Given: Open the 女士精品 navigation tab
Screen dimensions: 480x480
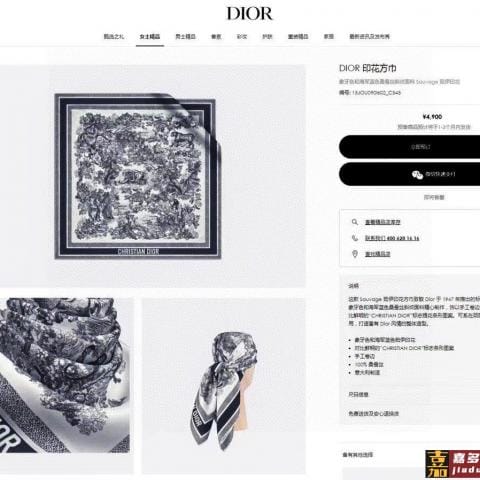Looking at the screenshot, I should 150,37.
